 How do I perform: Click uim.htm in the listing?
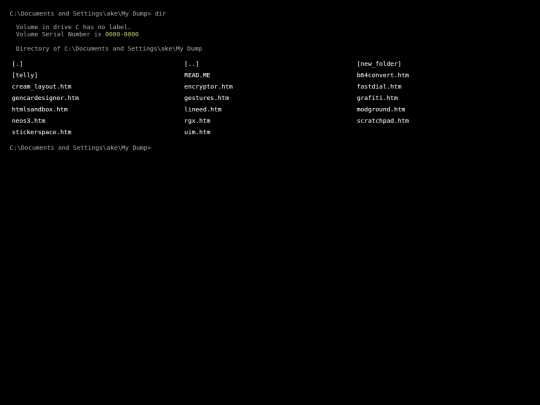197,132
